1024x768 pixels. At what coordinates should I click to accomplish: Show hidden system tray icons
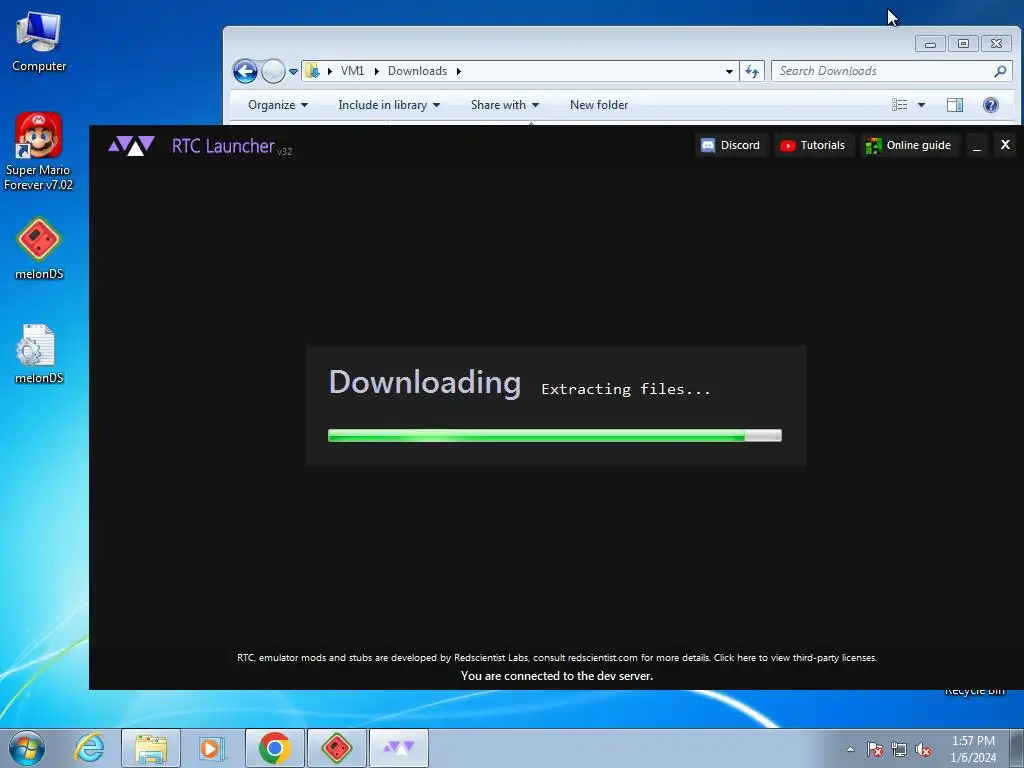tap(850, 749)
